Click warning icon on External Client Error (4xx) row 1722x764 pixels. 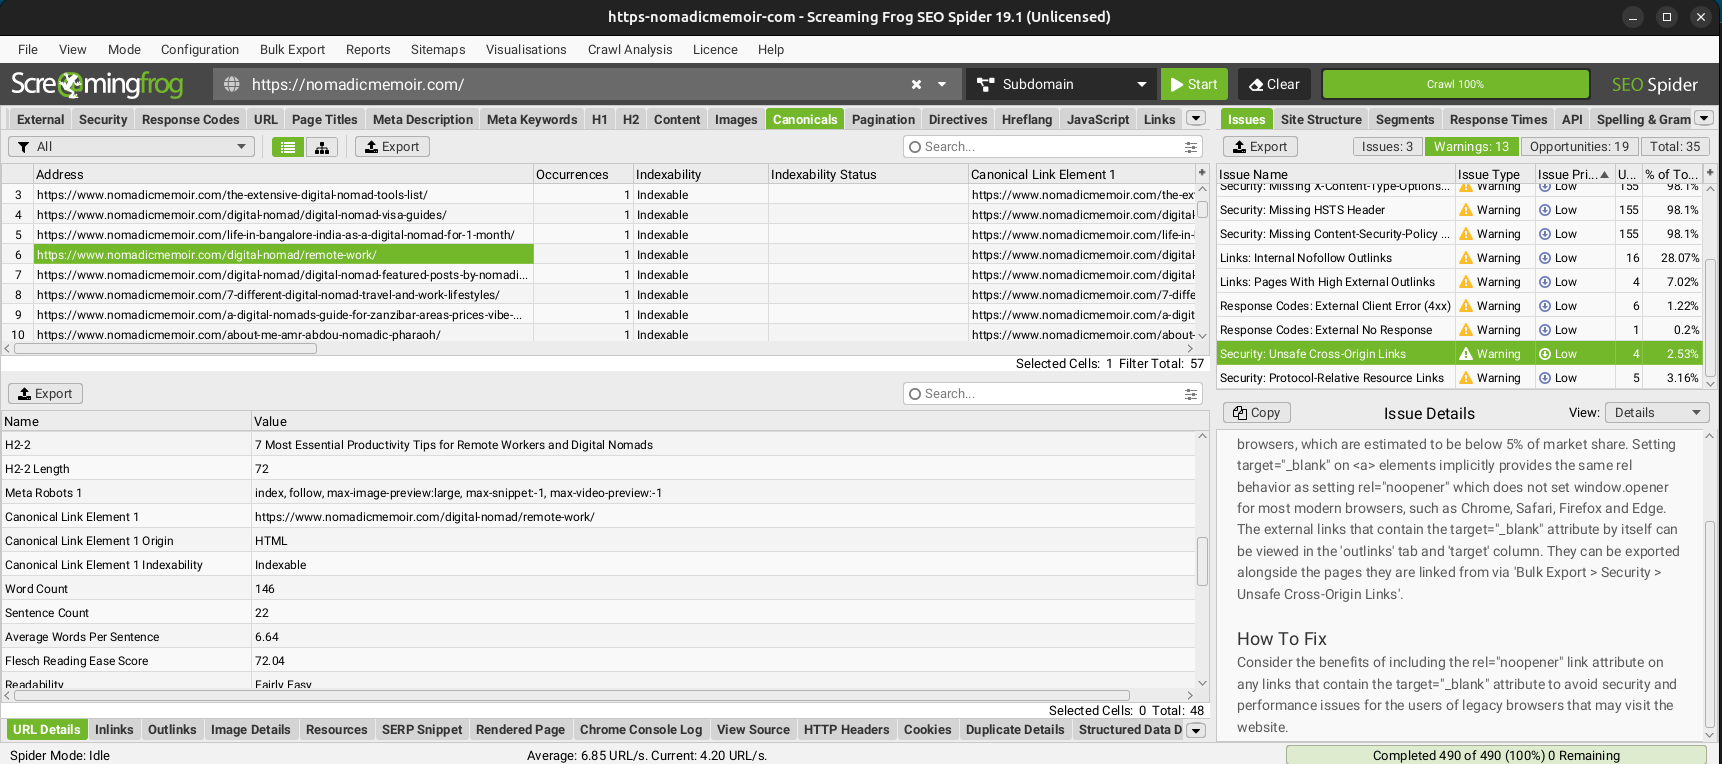point(1466,306)
